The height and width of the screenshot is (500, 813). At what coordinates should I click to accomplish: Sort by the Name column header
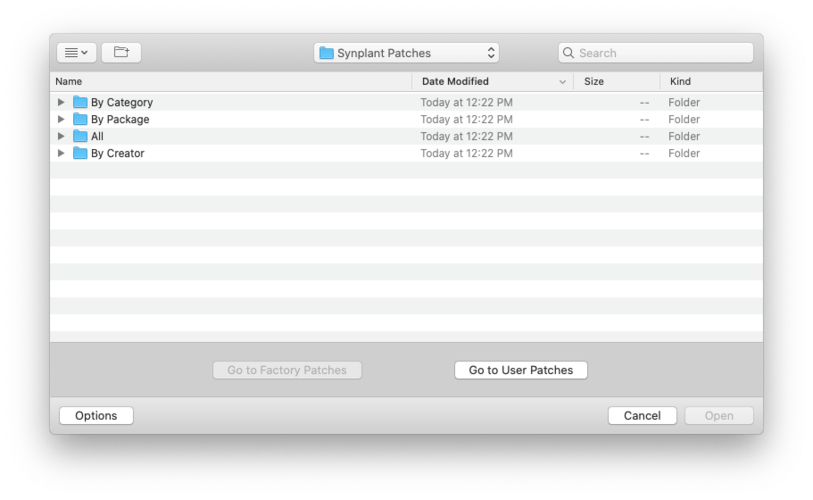pos(69,81)
